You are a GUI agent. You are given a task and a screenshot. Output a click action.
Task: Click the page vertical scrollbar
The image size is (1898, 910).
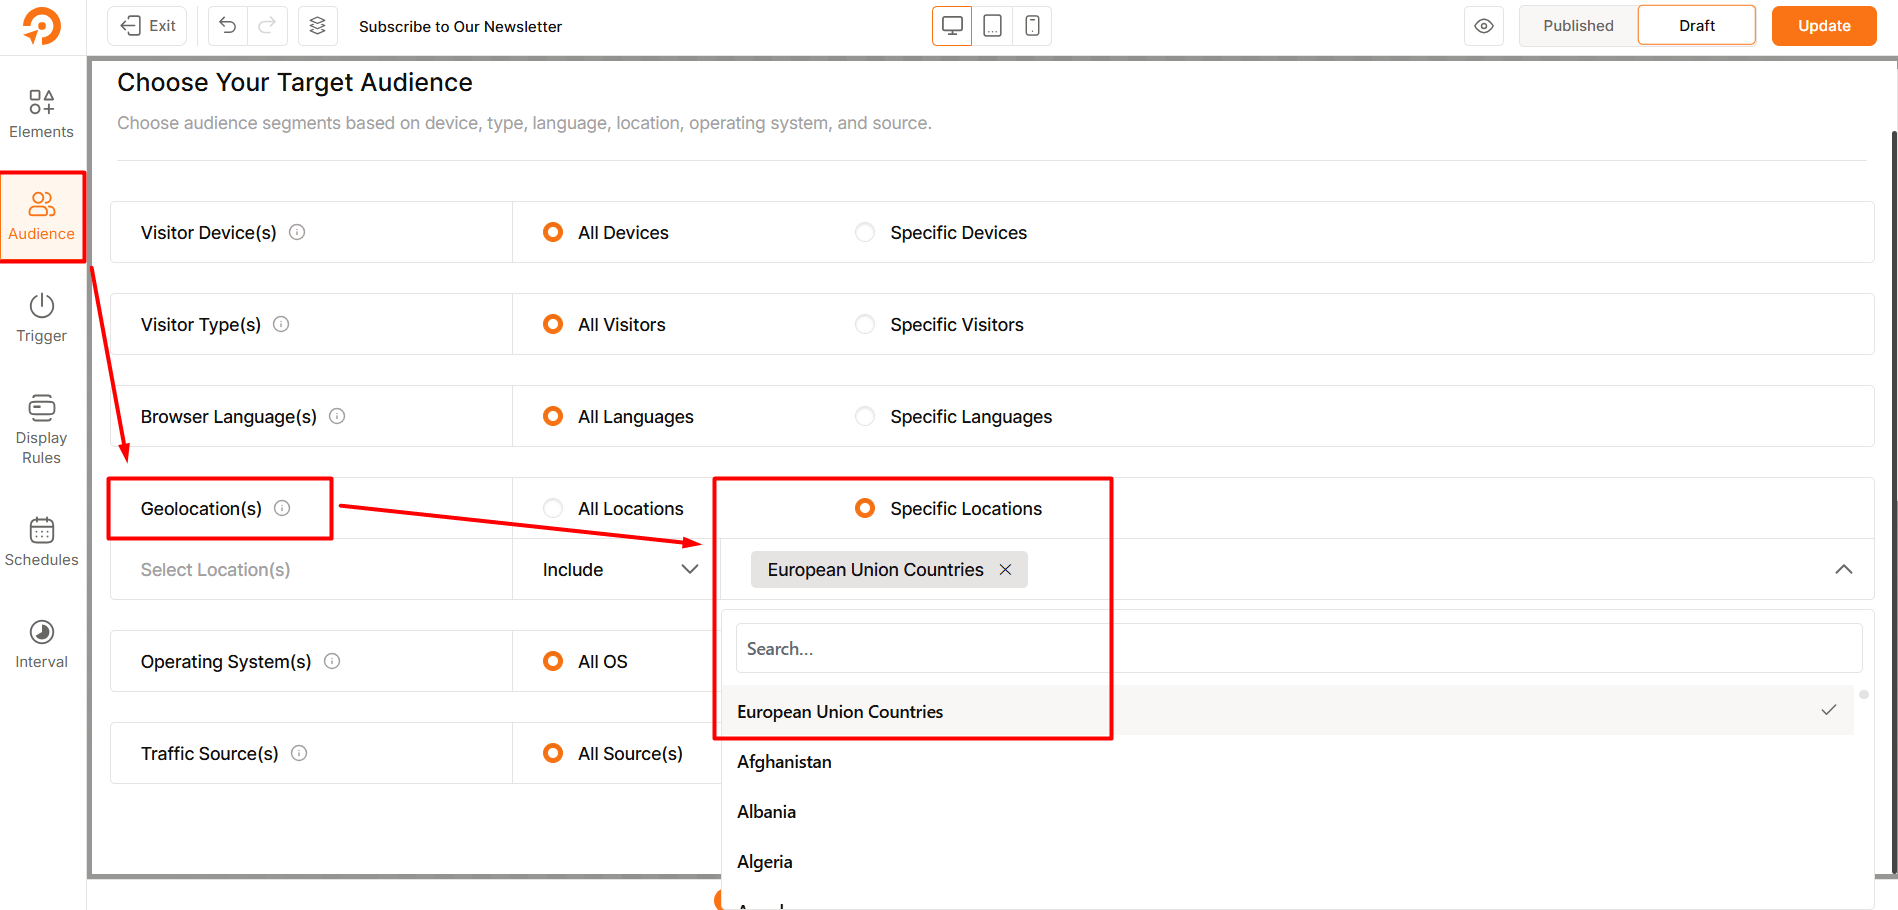tap(1894, 500)
